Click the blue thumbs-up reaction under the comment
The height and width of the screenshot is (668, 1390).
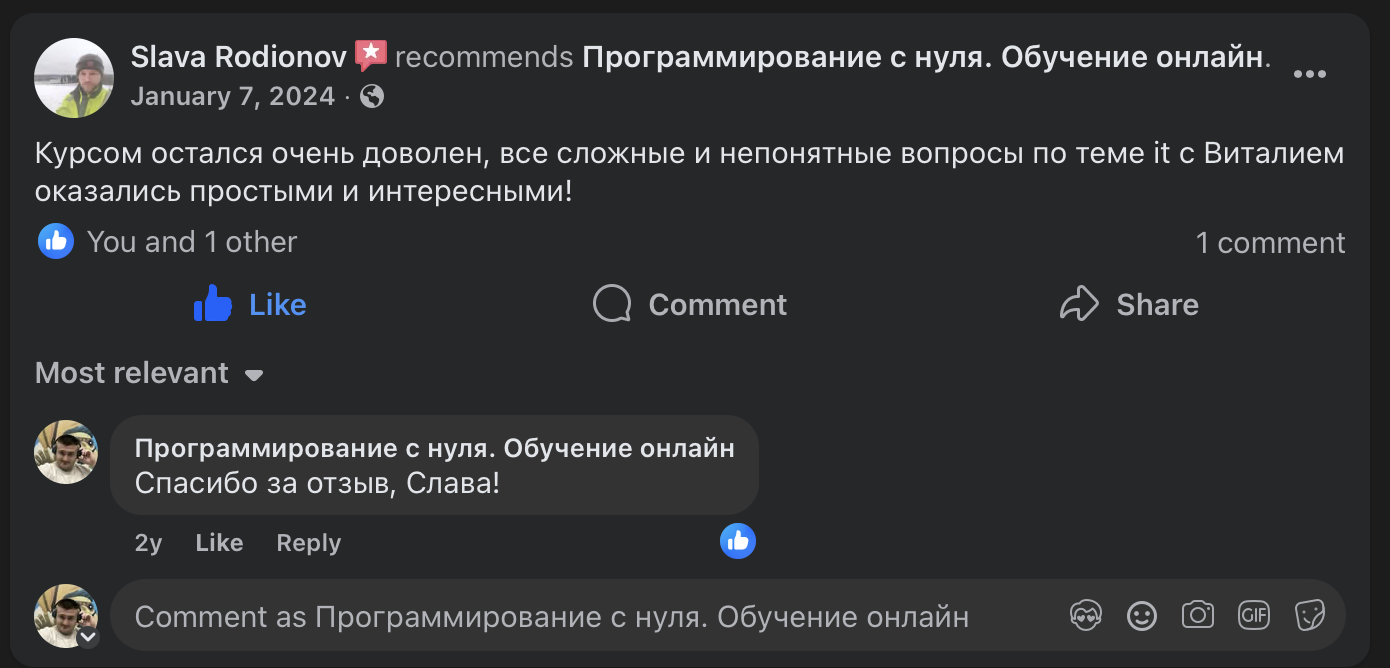point(738,541)
